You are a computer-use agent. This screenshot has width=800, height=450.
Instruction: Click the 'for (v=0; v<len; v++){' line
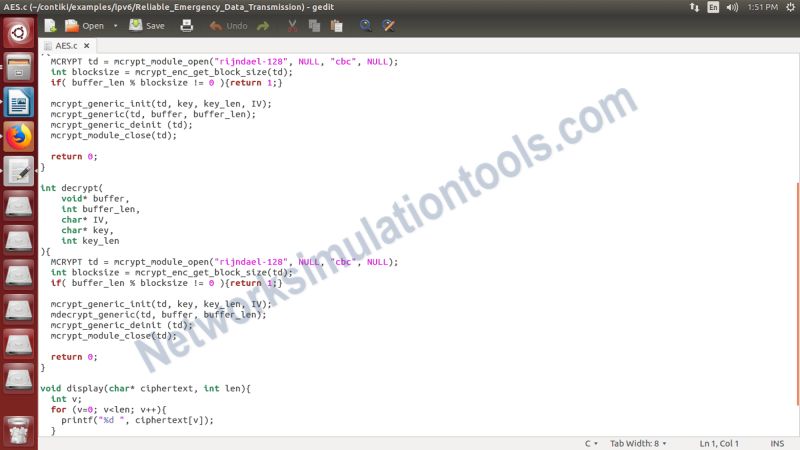[108, 410]
